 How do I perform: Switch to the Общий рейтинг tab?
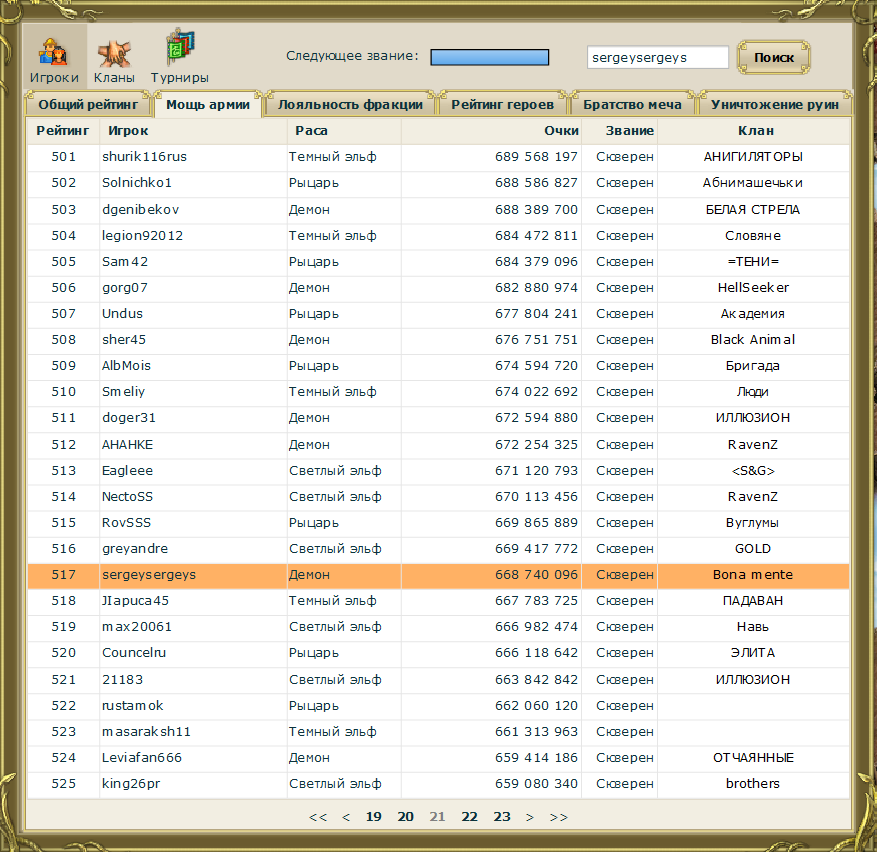87,104
